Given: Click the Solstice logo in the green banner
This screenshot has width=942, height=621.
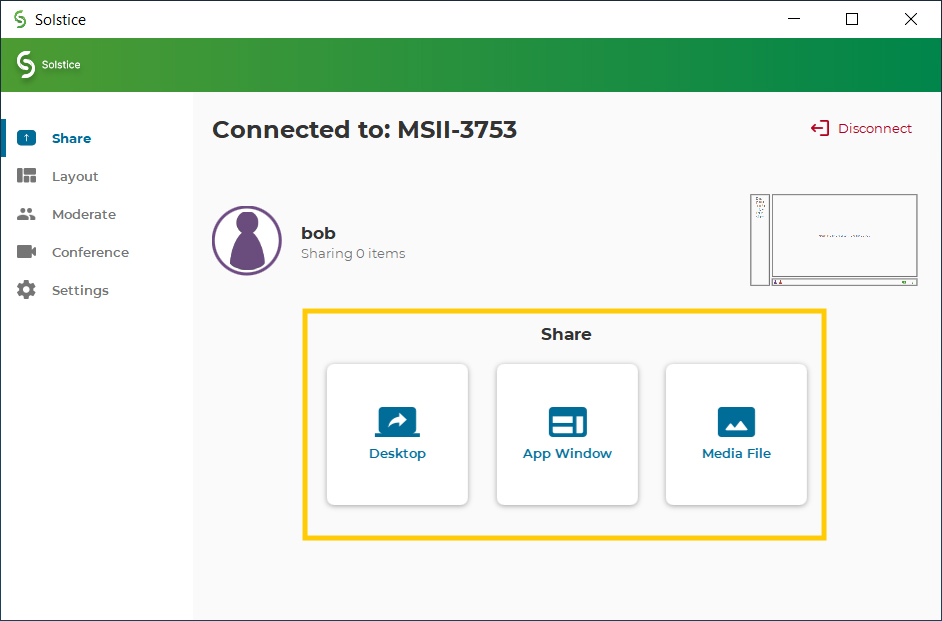Looking at the screenshot, I should click(24, 64).
